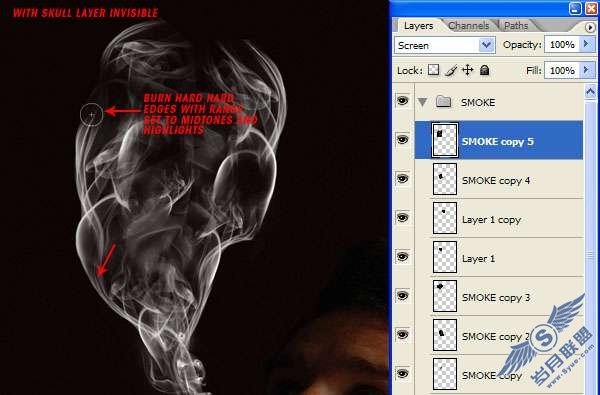Close the Layers palette window

591,8
